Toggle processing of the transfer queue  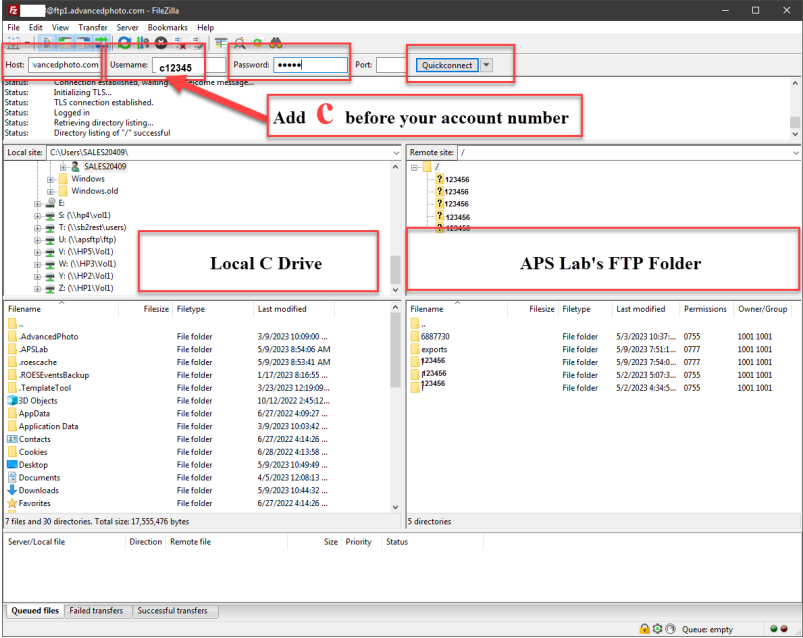pyautogui.click(x=143, y=43)
